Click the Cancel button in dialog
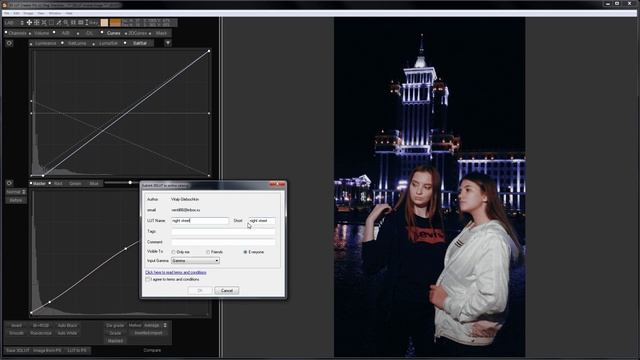640x360 pixels. point(227,291)
